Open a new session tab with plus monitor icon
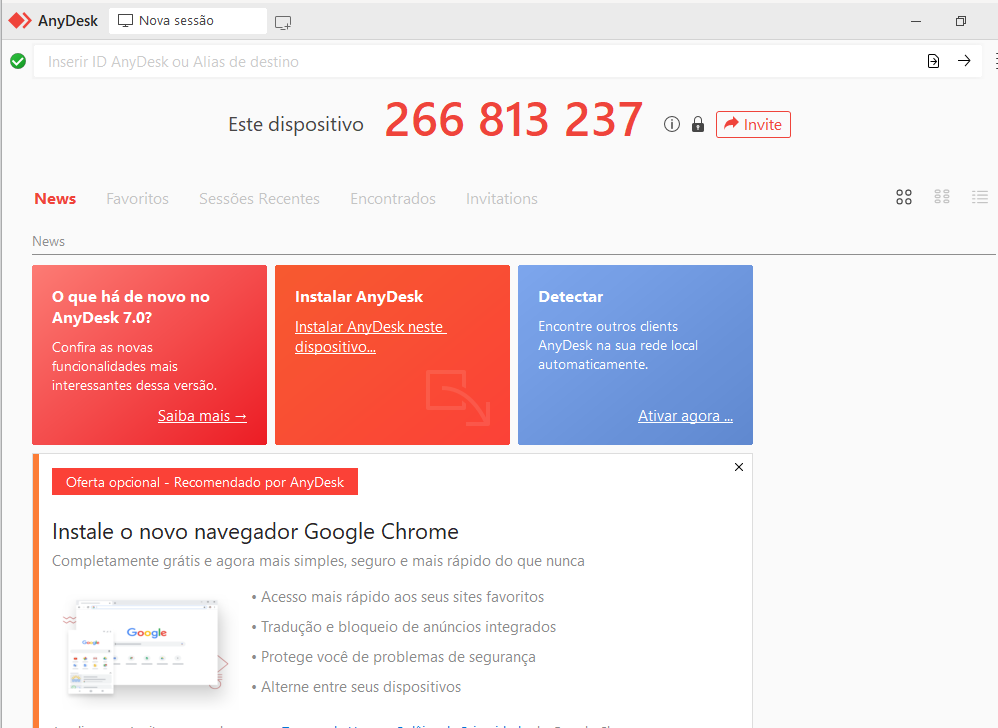The width and height of the screenshot is (998, 728). pos(283,22)
